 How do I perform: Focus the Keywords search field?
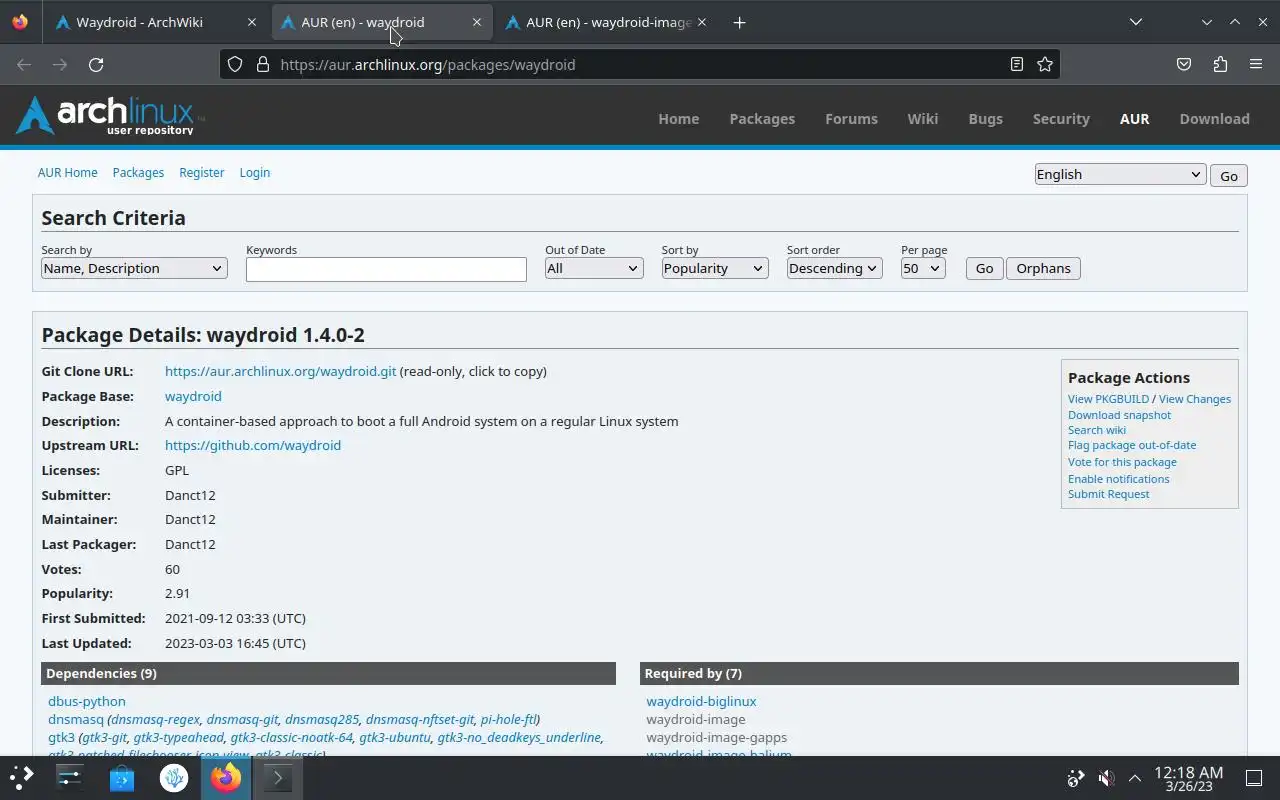[x=386, y=269]
